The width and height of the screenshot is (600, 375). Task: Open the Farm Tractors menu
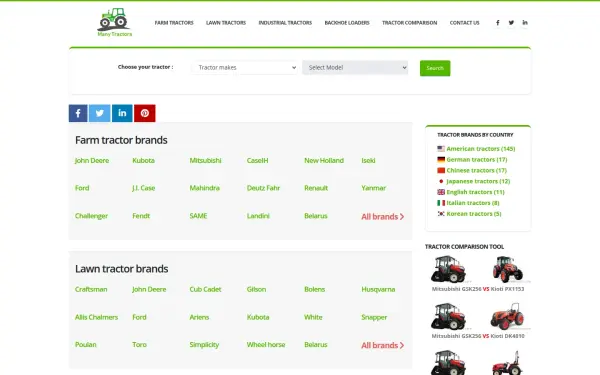click(x=174, y=23)
